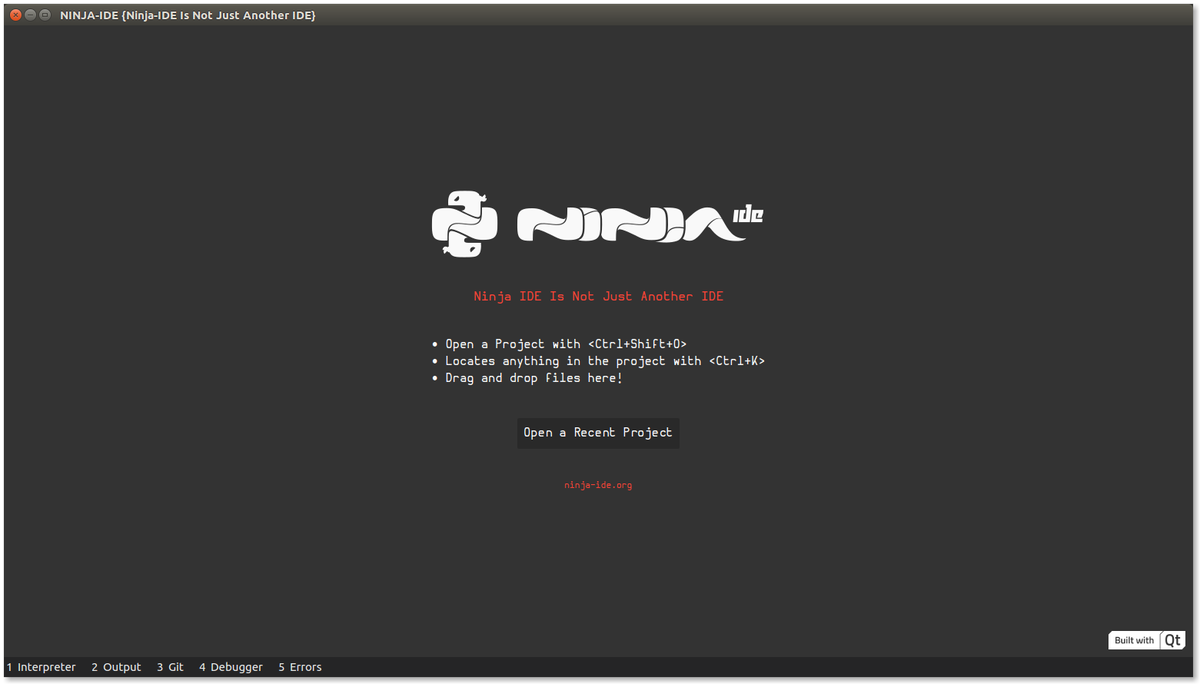Click the NINJA IDE Python logo

(x=464, y=223)
